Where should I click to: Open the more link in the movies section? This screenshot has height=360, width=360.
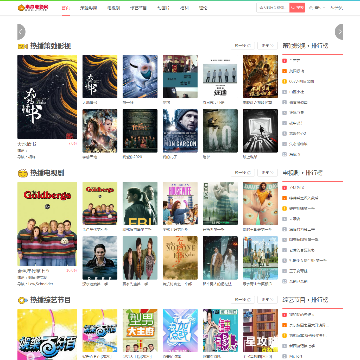point(267,45)
